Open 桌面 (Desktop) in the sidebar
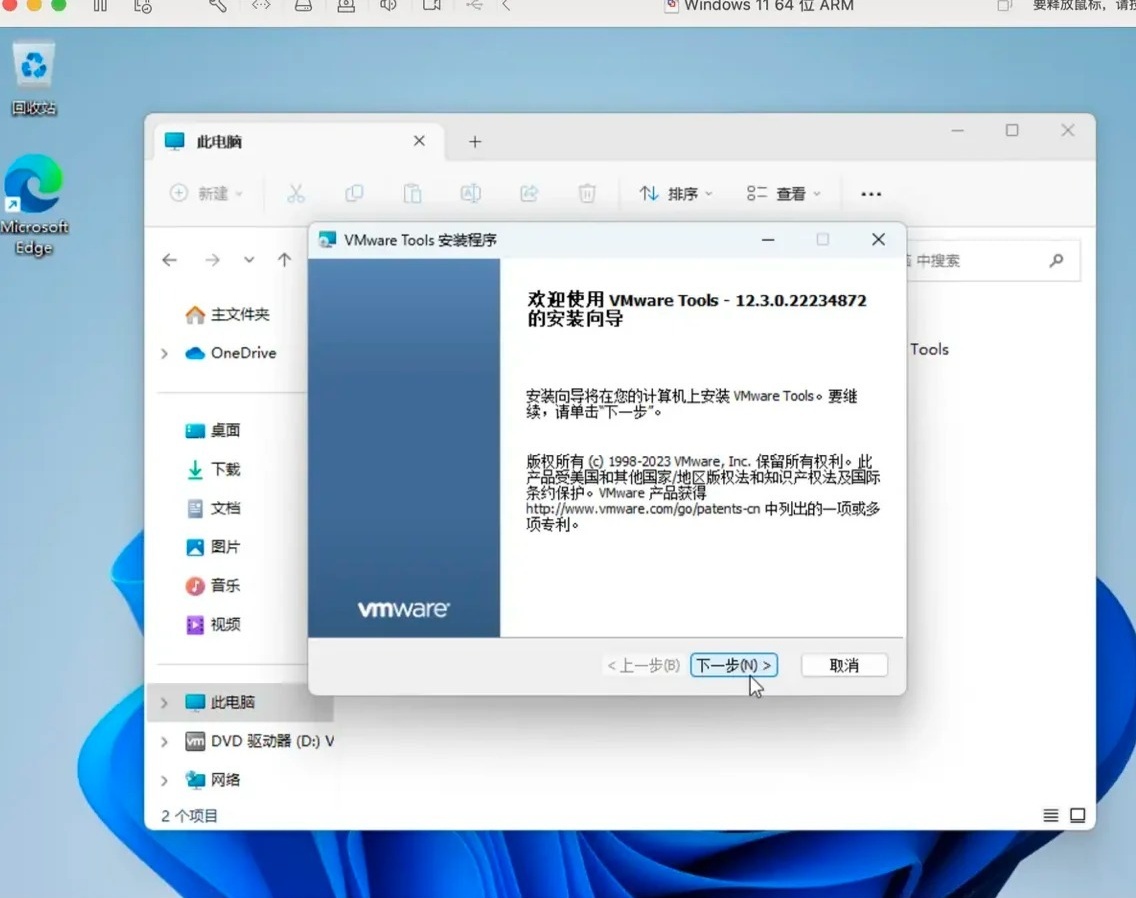The height and width of the screenshot is (898, 1136). click(212, 431)
